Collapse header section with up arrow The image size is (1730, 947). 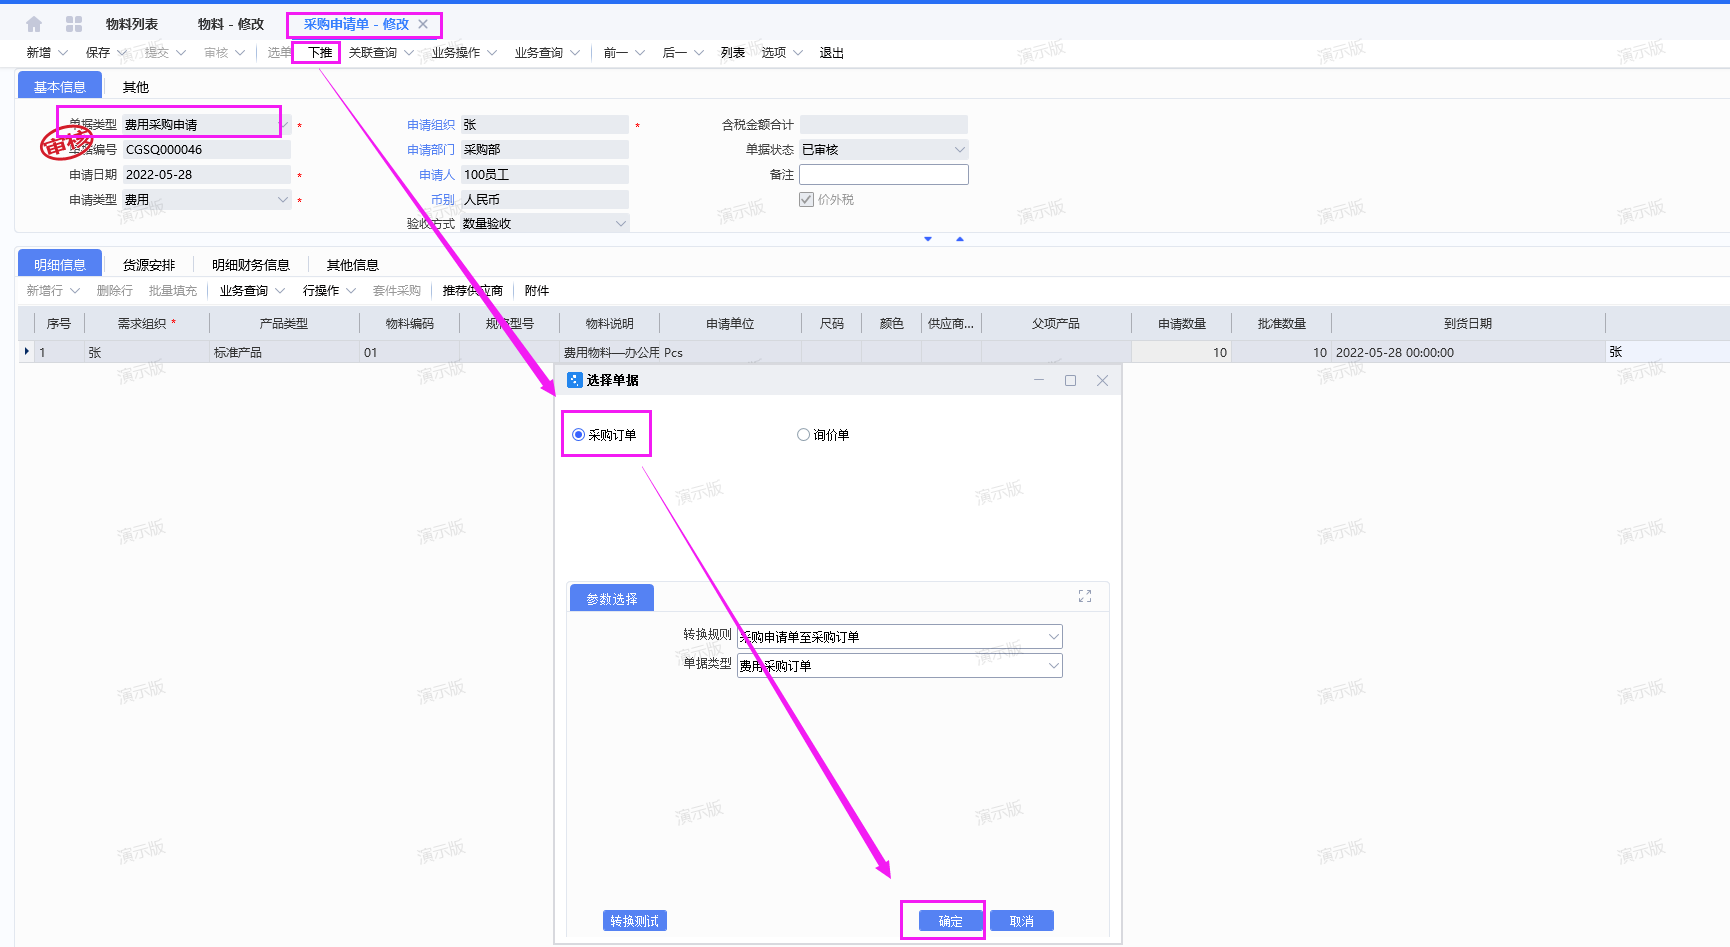960,239
